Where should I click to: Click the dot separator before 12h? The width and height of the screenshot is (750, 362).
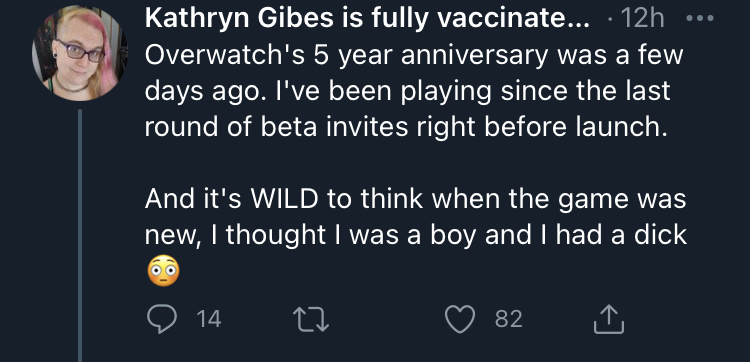(609, 20)
